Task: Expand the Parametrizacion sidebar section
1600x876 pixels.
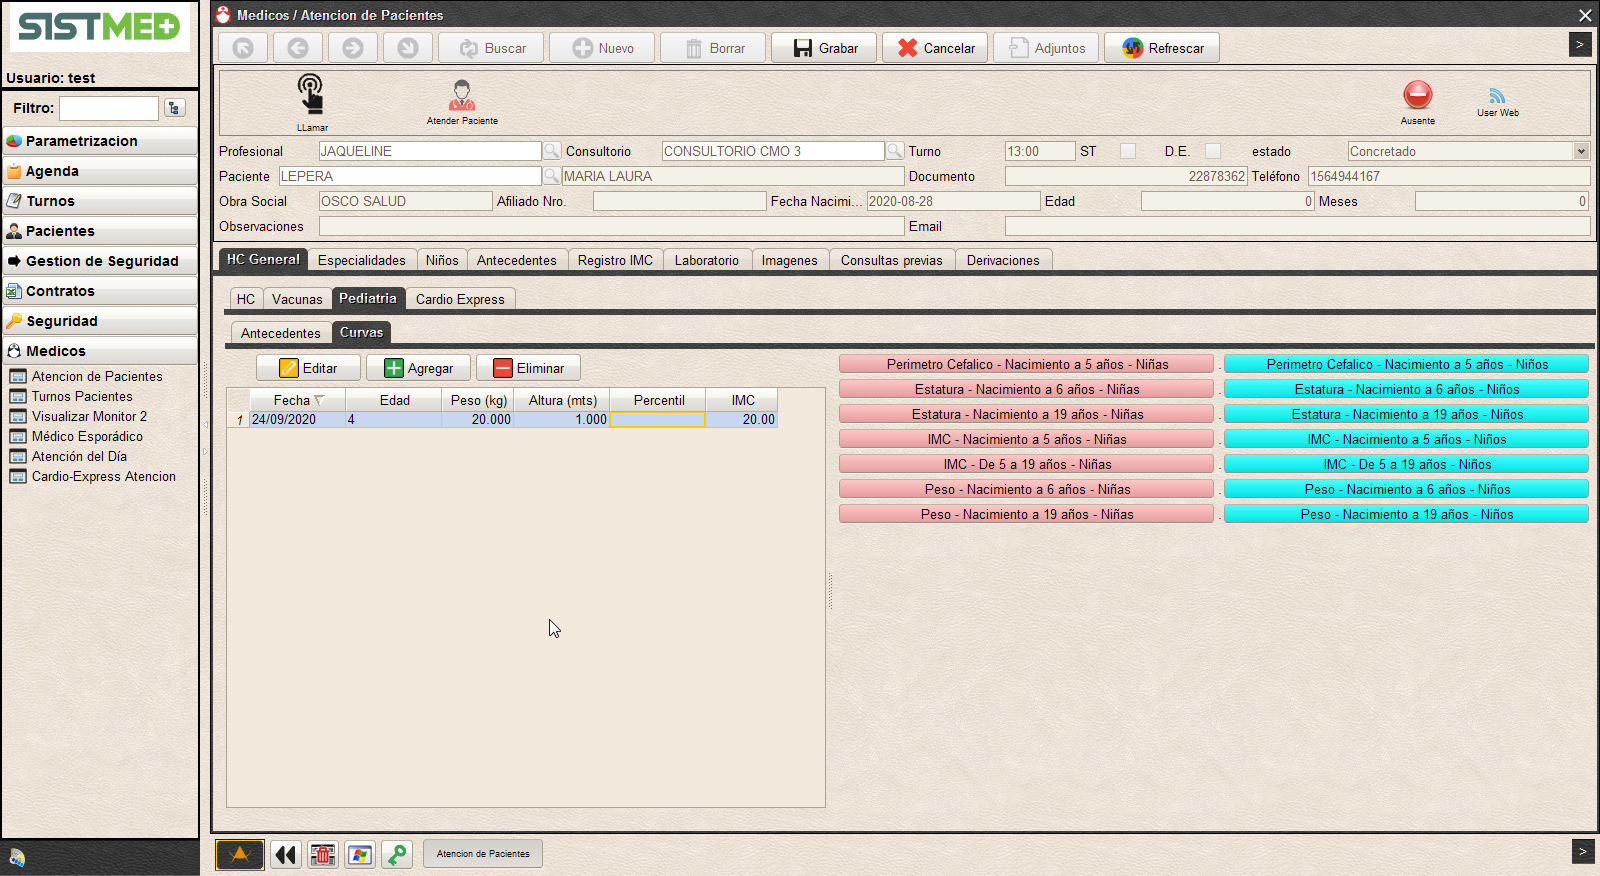Action: (100, 141)
